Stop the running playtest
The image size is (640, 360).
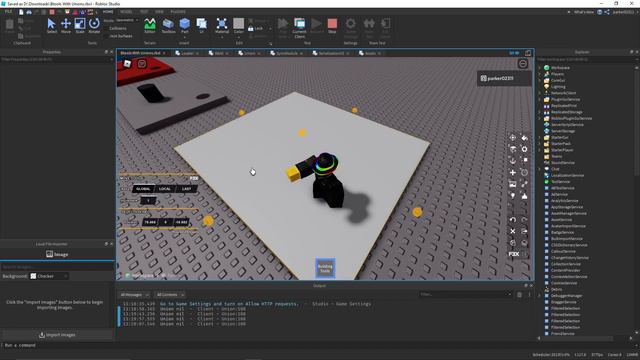point(332,26)
